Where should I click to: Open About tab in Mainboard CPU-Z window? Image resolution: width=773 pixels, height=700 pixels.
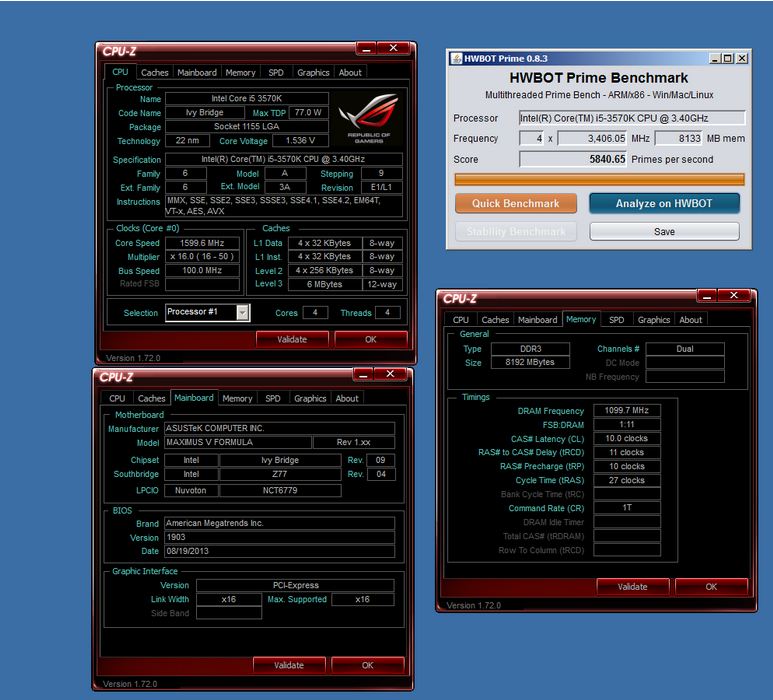pyautogui.click(x=347, y=398)
